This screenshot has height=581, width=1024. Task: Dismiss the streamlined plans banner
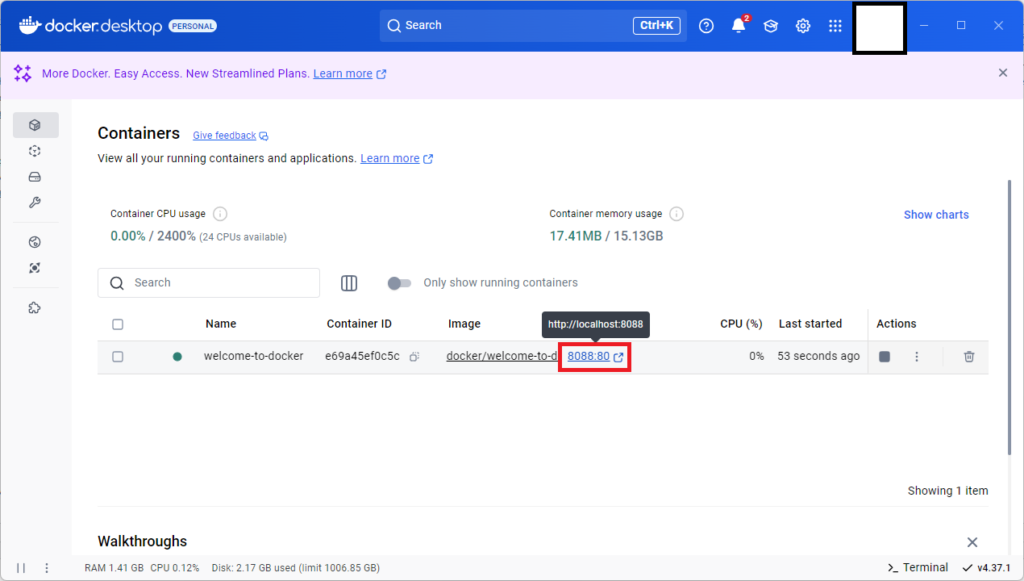pos(1002,72)
